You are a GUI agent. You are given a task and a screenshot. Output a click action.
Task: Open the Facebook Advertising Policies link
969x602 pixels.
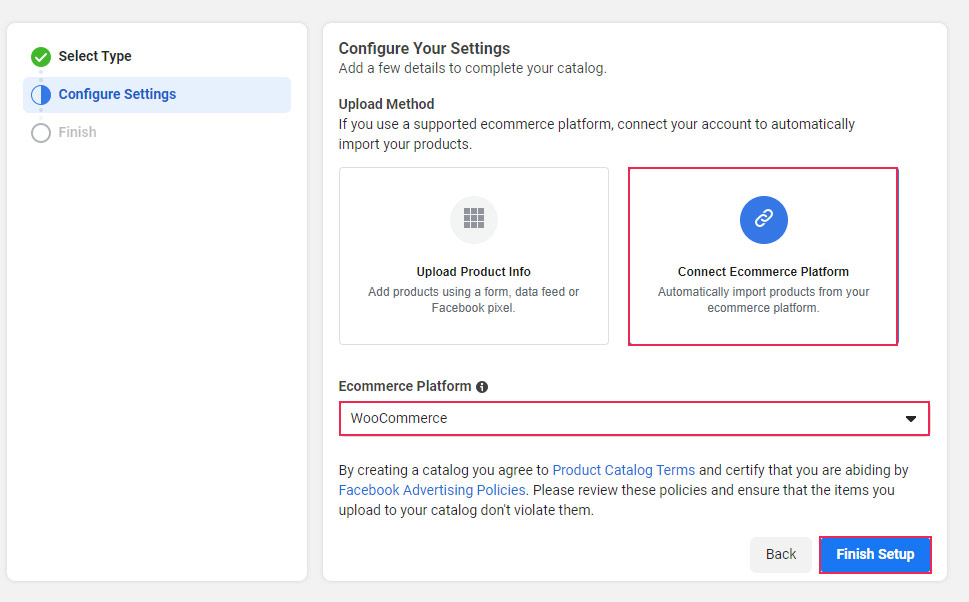(432, 490)
